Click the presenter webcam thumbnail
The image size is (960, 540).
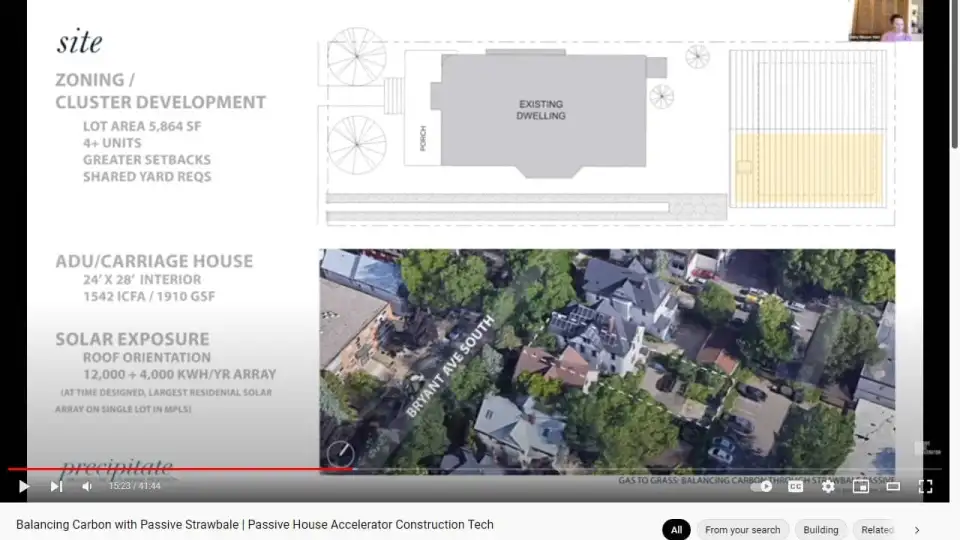pos(885,20)
